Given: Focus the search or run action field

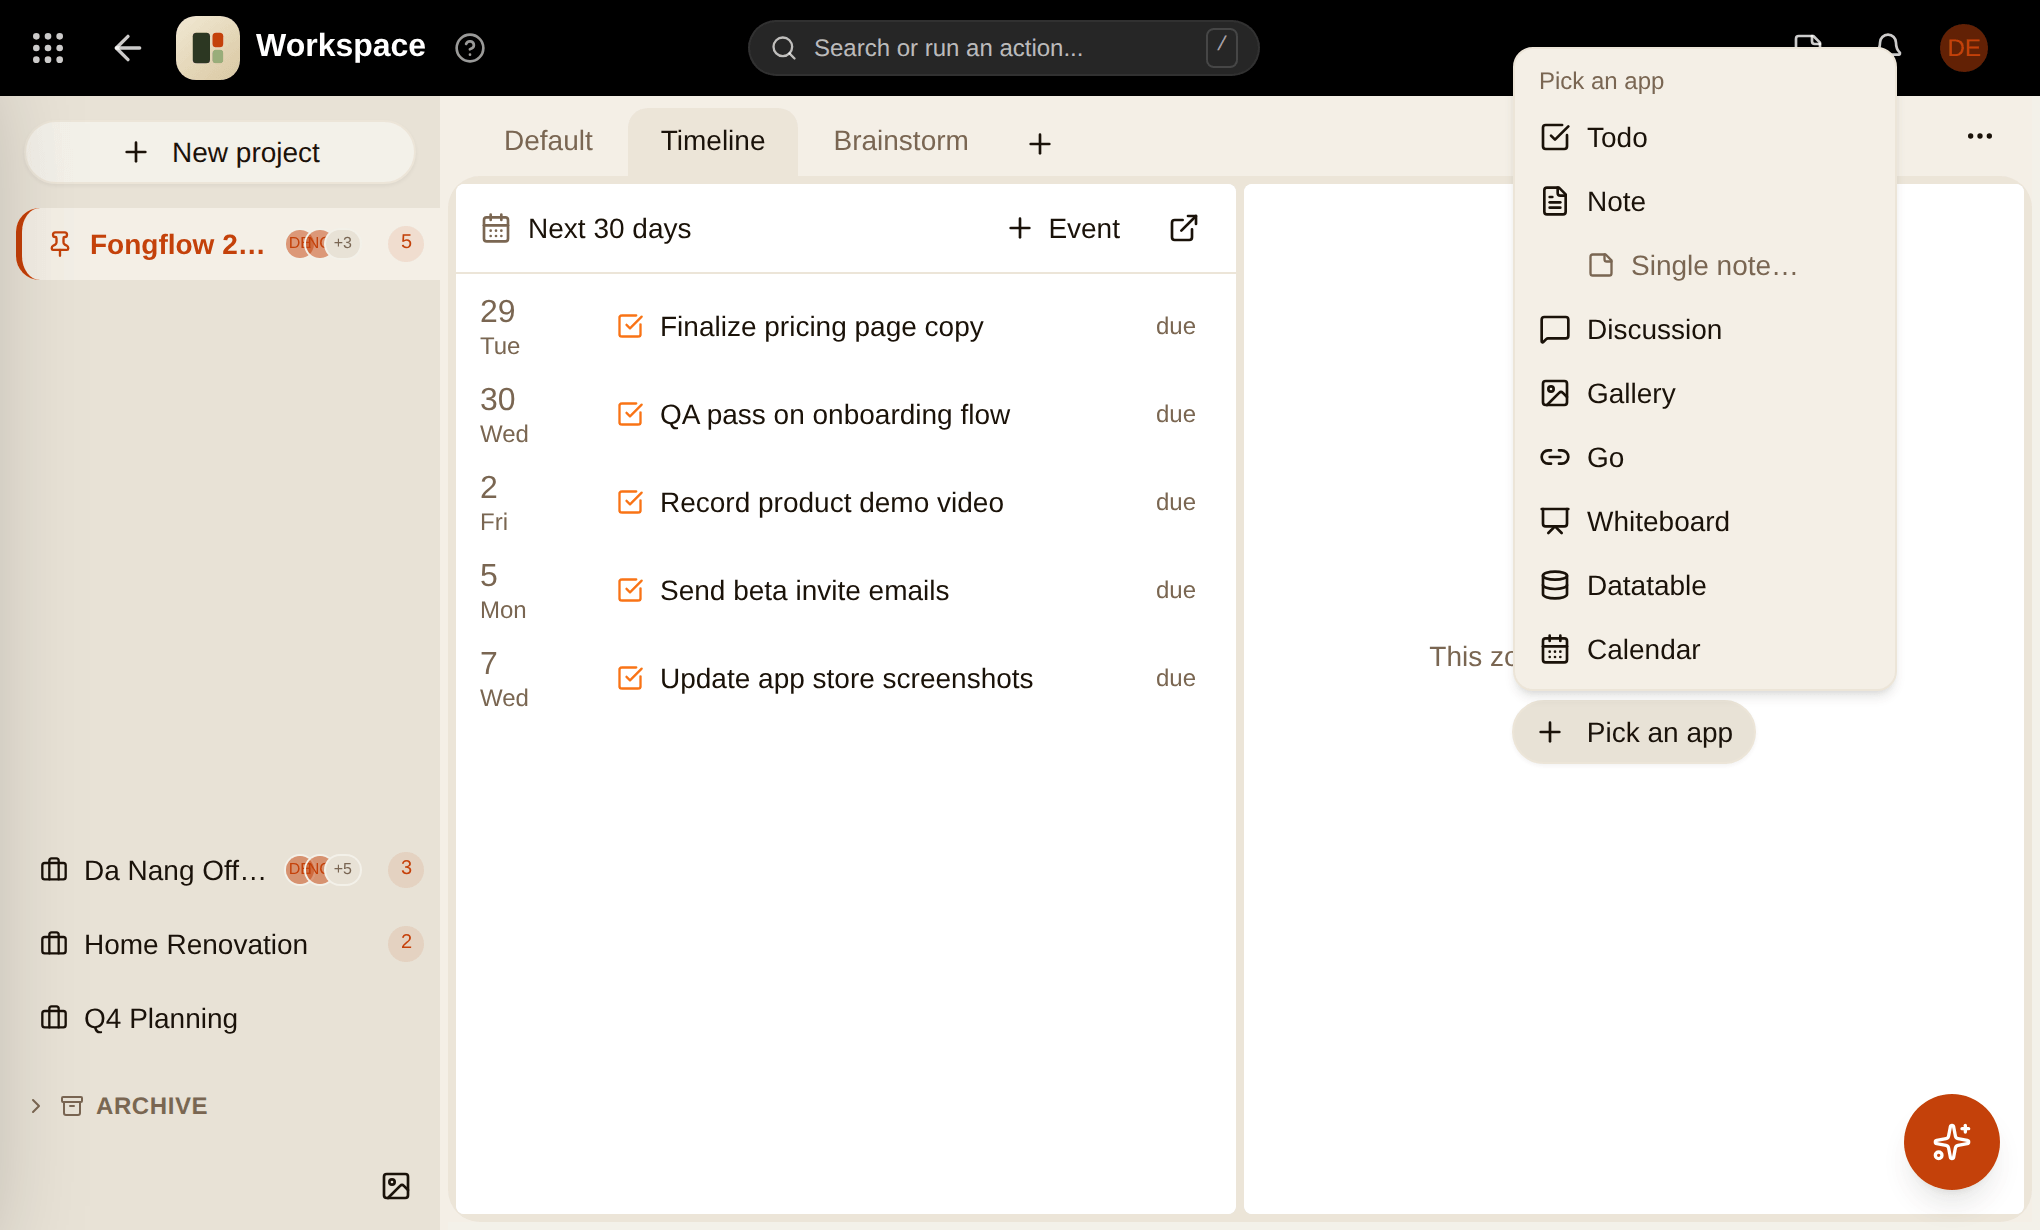Looking at the screenshot, I should (1003, 48).
